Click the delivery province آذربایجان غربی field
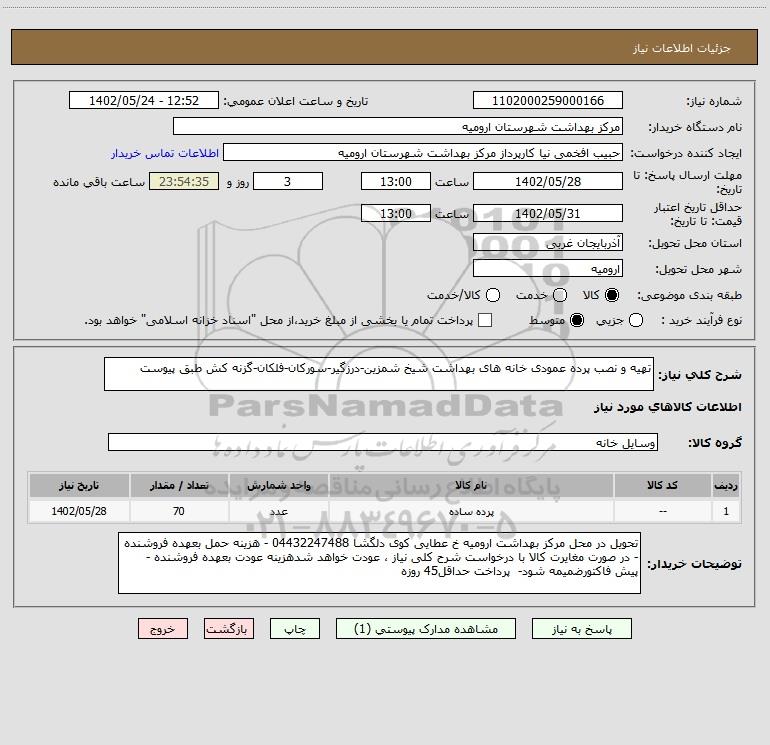Image resolution: width=770 pixels, height=745 pixels. point(548,242)
